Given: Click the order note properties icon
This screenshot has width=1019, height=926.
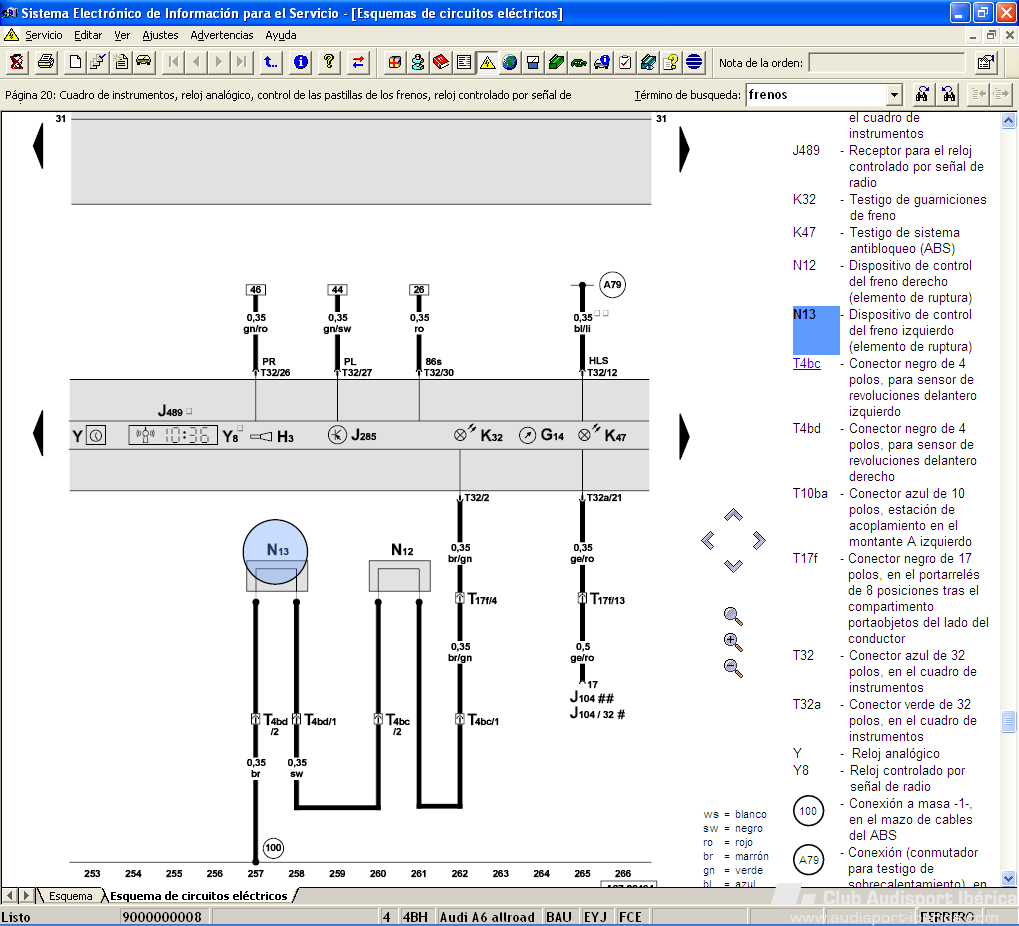Looking at the screenshot, I should 986,62.
